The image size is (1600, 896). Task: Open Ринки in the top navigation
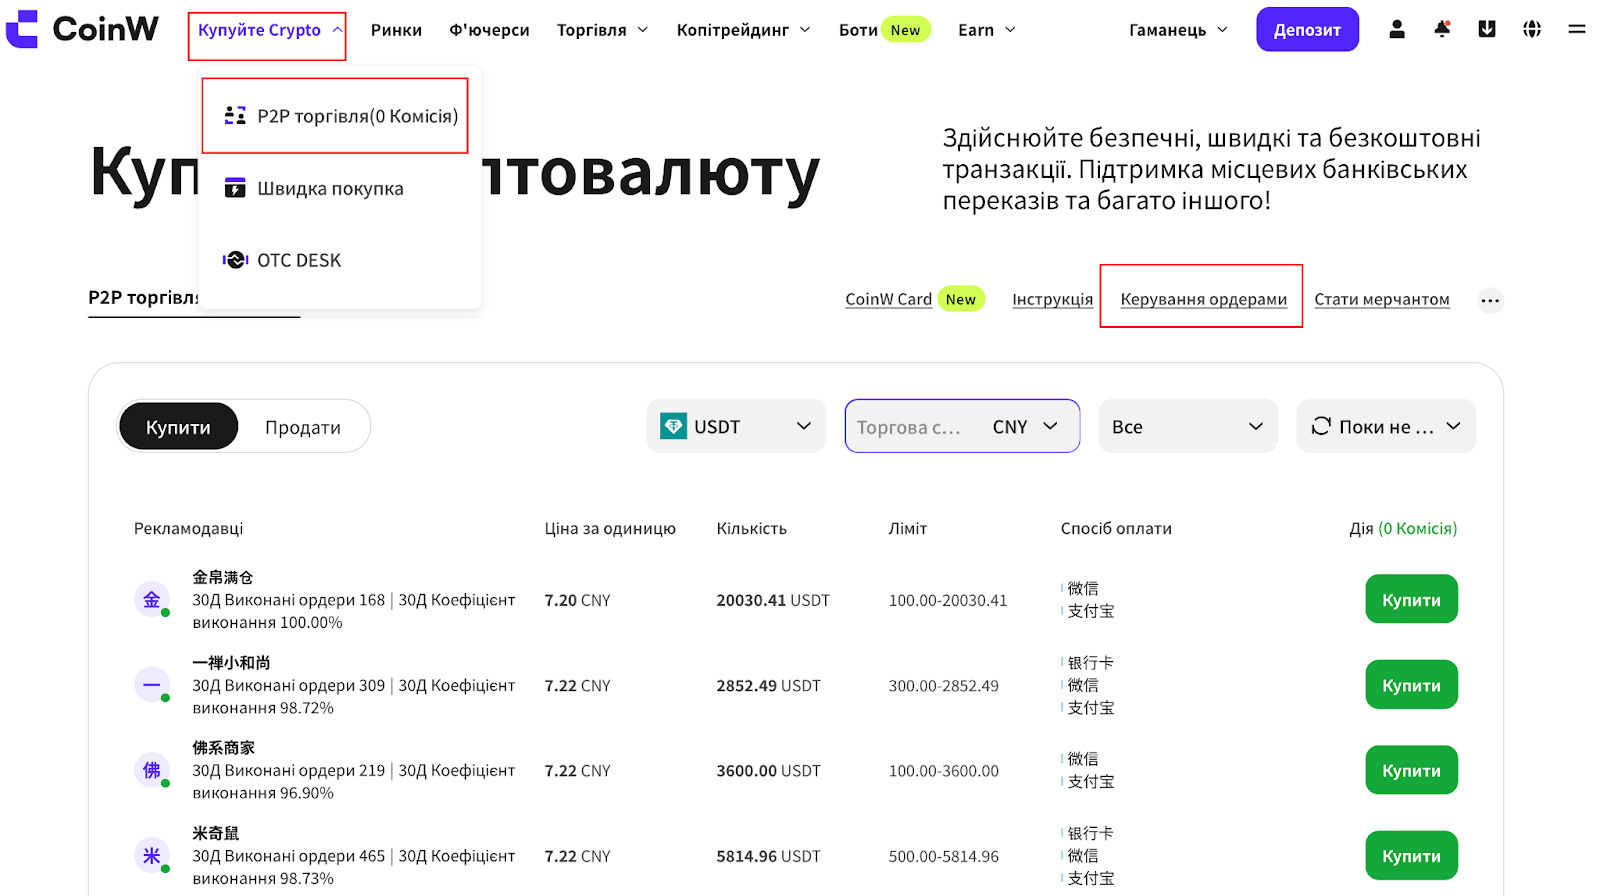point(396,30)
